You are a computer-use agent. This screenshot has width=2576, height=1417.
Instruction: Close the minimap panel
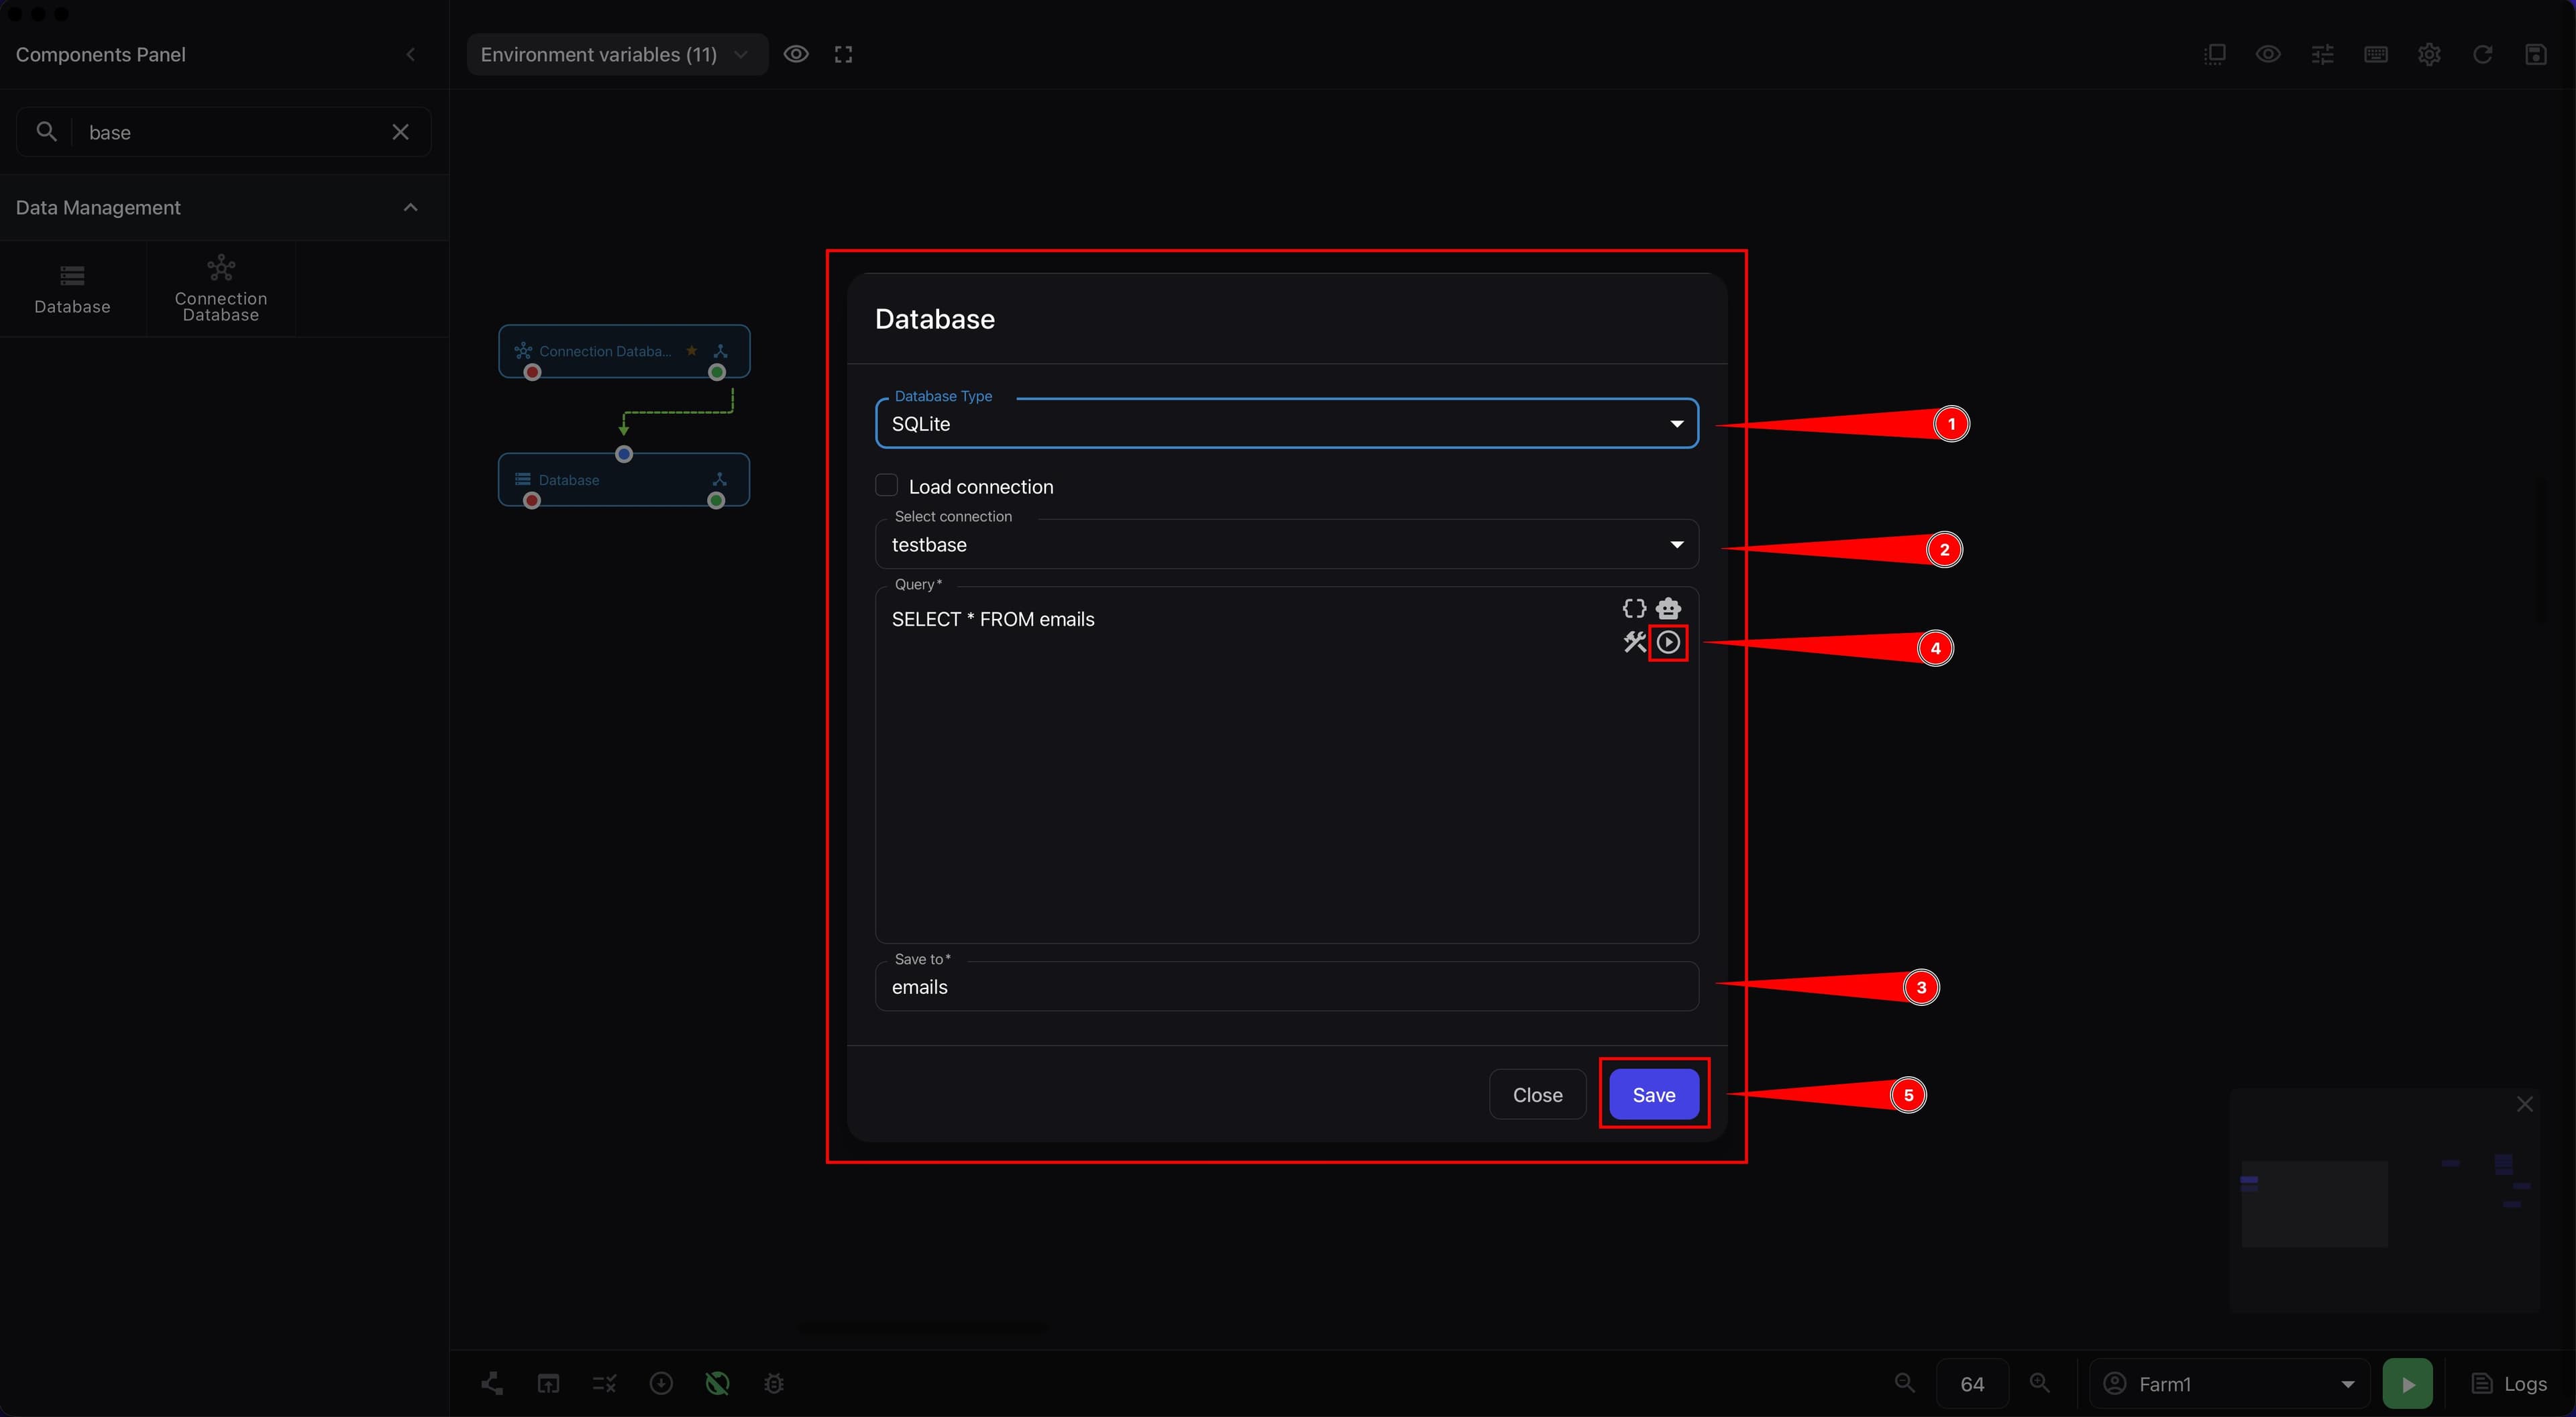click(x=2525, y=1104)
